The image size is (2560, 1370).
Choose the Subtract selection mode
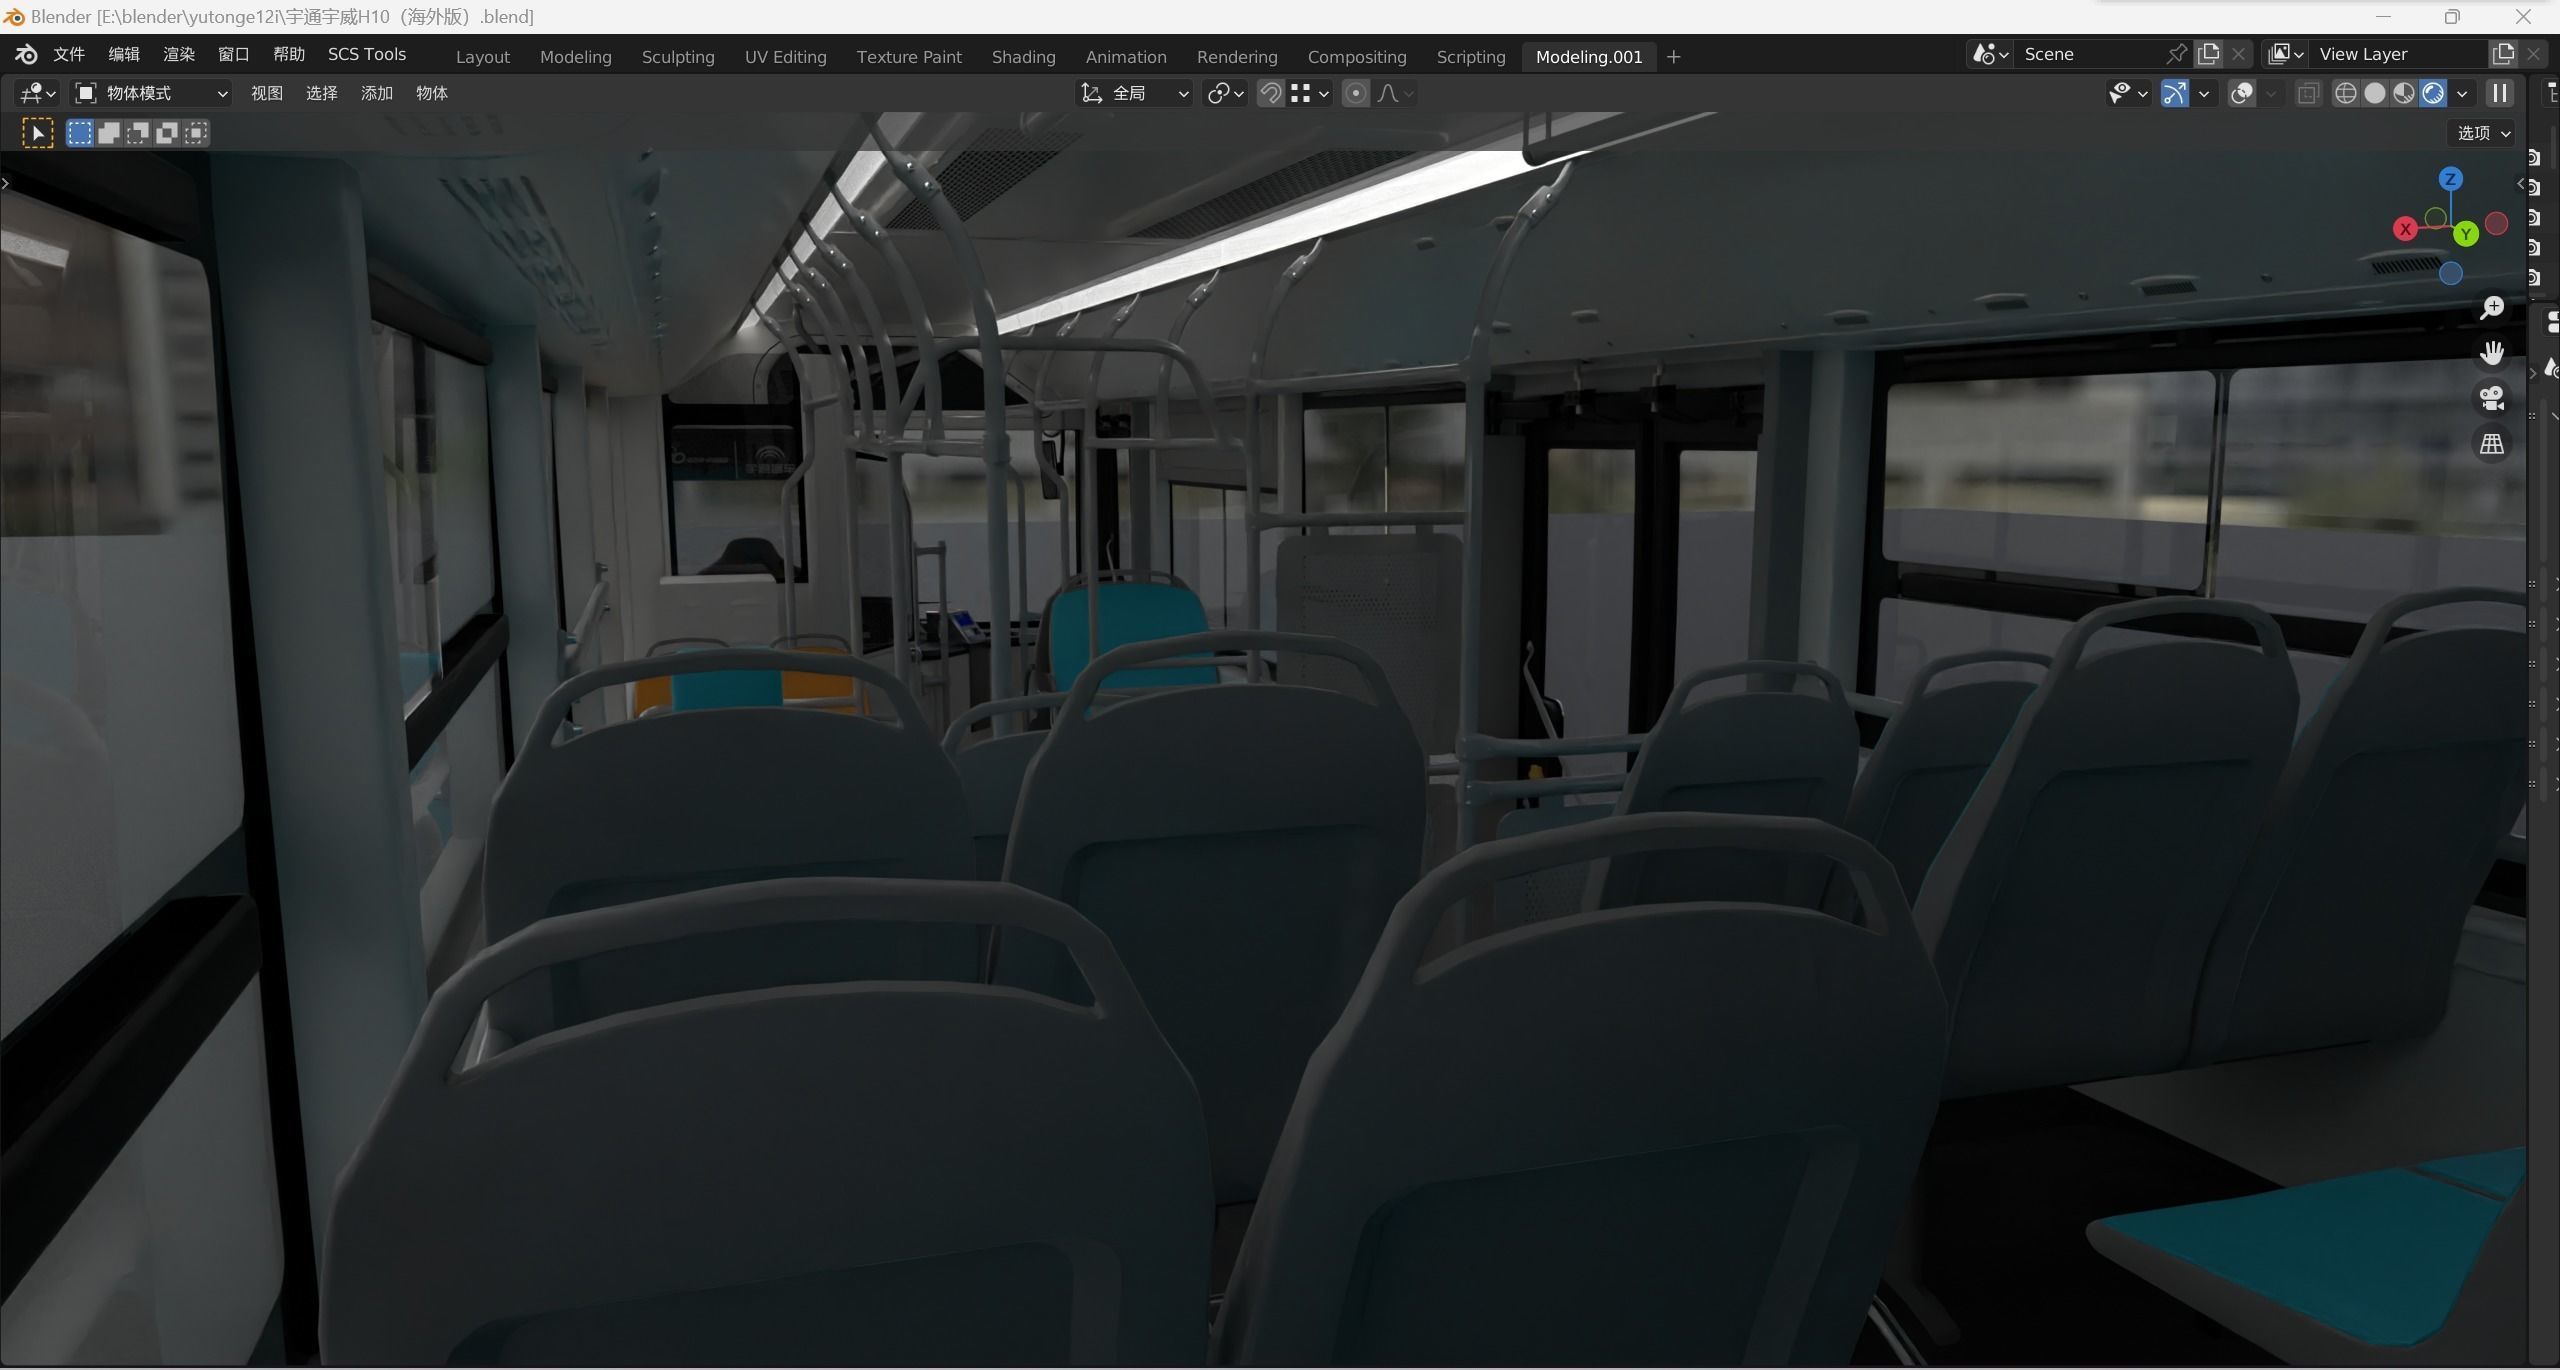coord(138,133)
